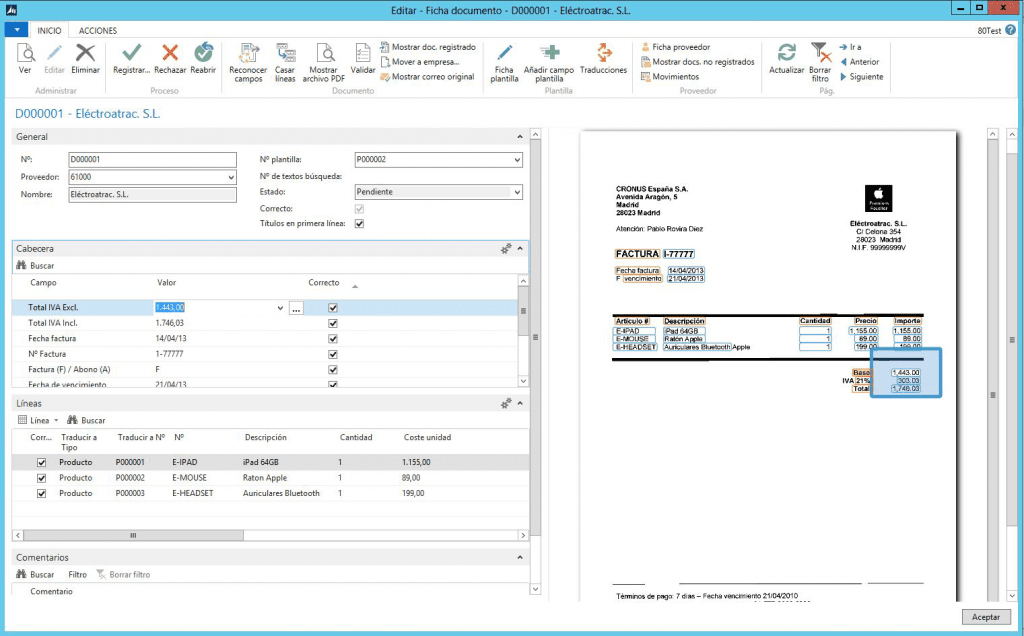Switch to the INICIO tab
The height and width of the screenshot is (636, 1024).
(49, 31)
